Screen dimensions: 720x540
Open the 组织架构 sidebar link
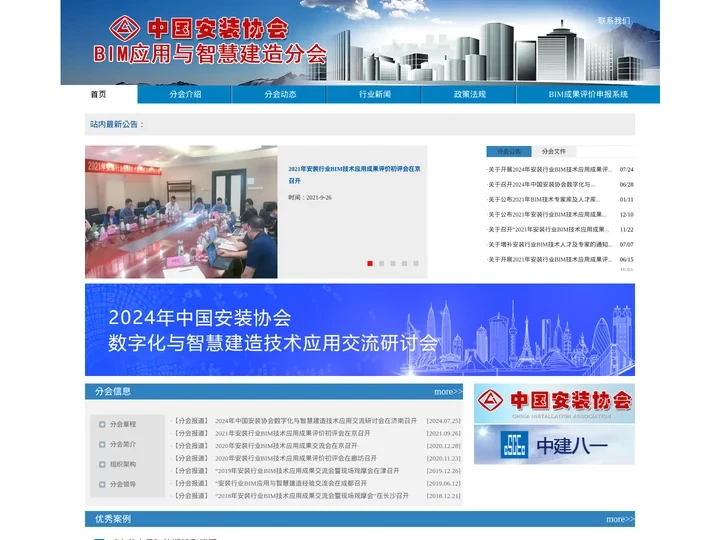click(x=123, y=464)
